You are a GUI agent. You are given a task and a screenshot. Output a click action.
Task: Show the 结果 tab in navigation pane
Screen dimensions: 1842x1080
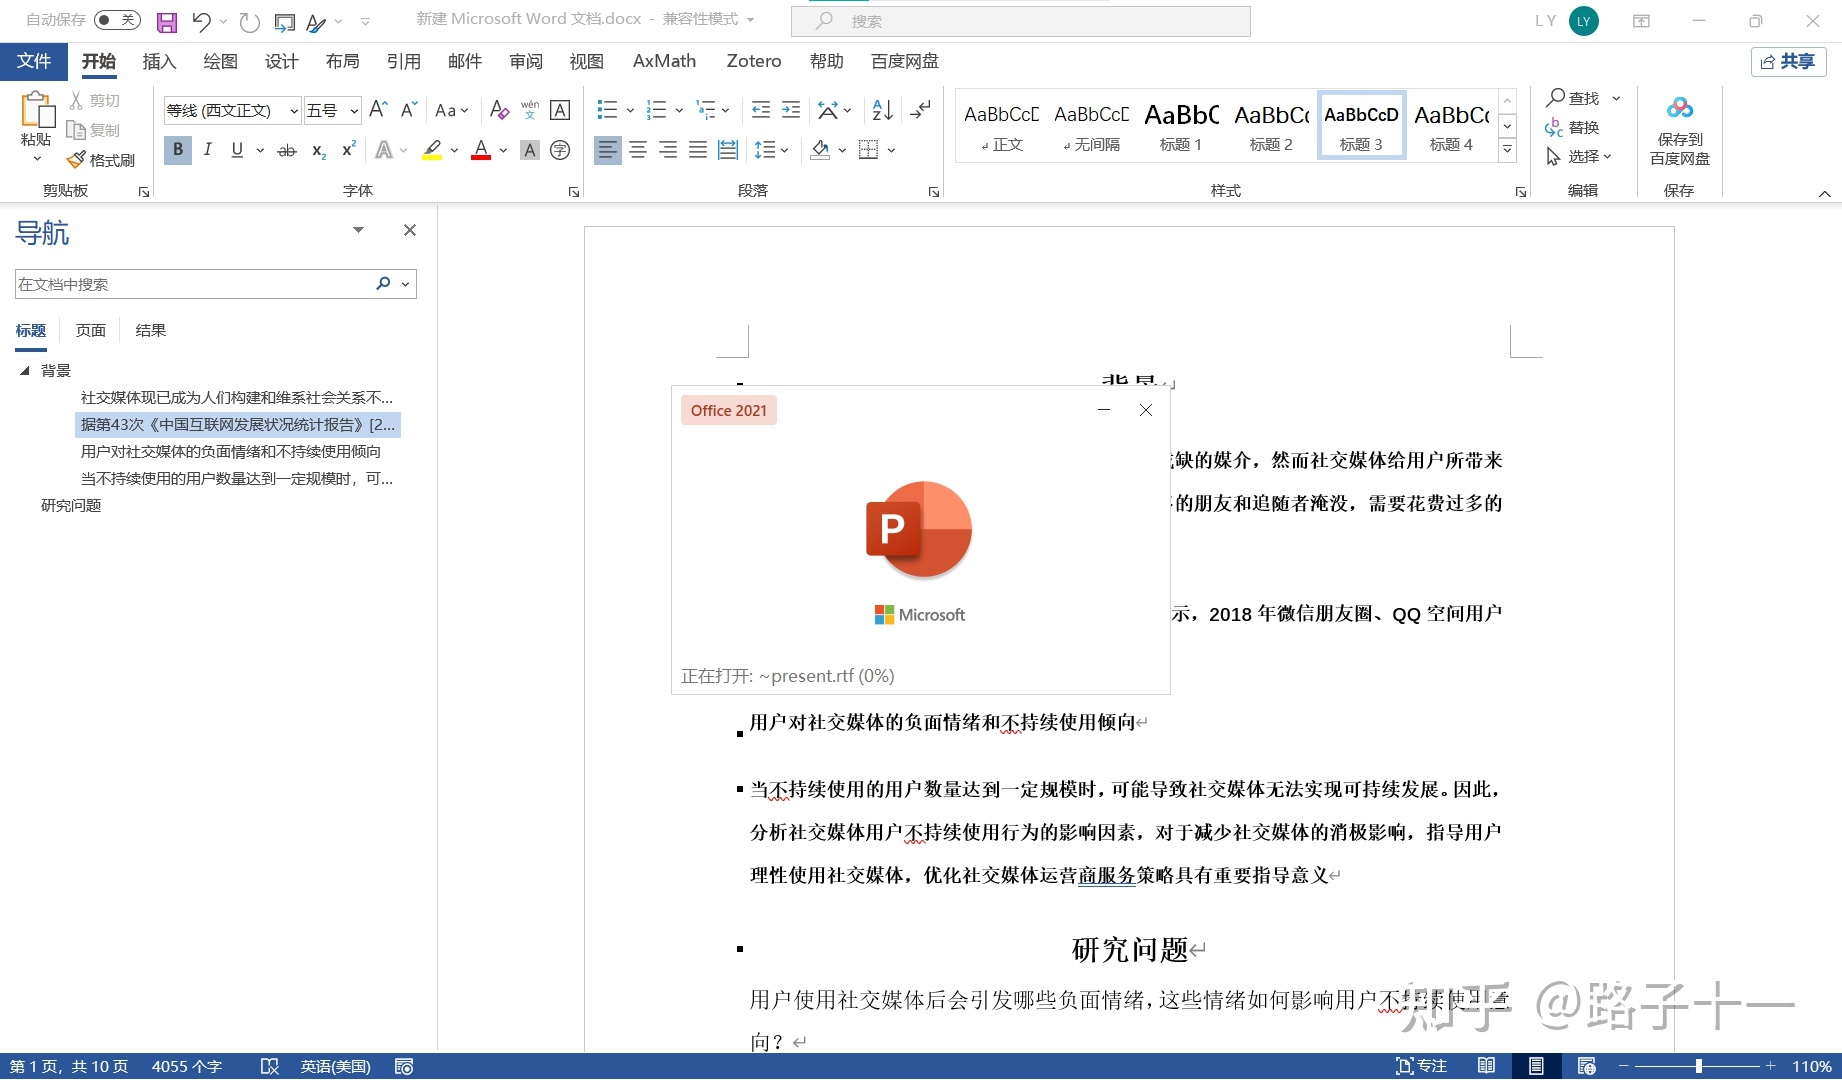[x=151, y=330]
